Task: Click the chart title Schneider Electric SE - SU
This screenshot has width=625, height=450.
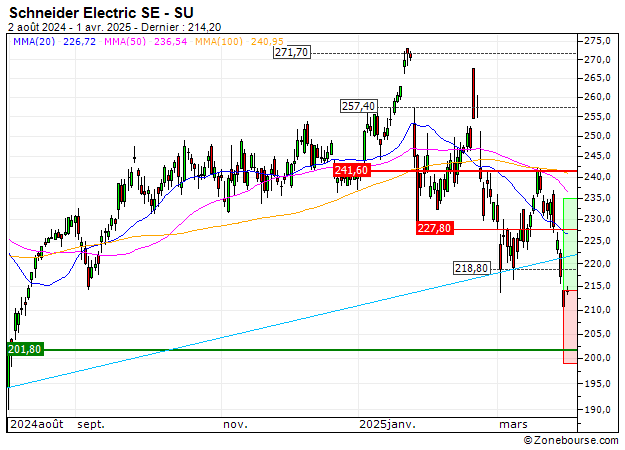Action: tap(101, 13)
